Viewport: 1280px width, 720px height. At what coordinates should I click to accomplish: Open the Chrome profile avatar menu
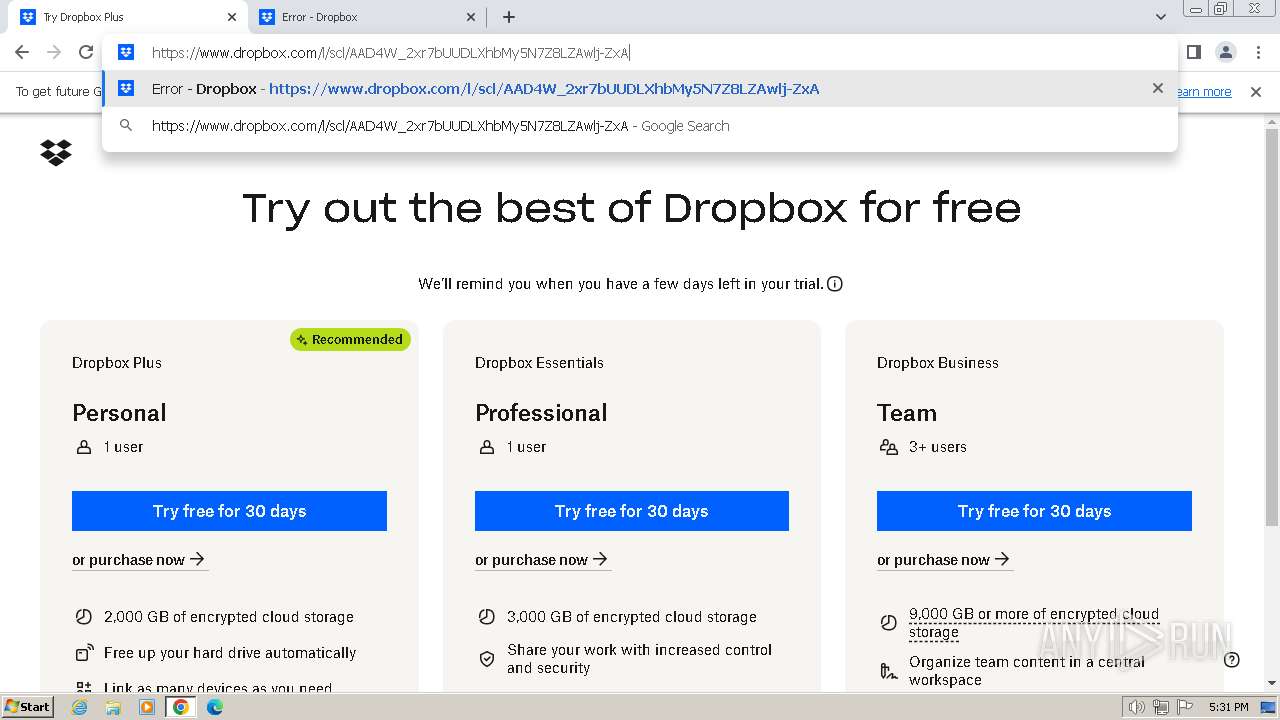pos(1225,52)
